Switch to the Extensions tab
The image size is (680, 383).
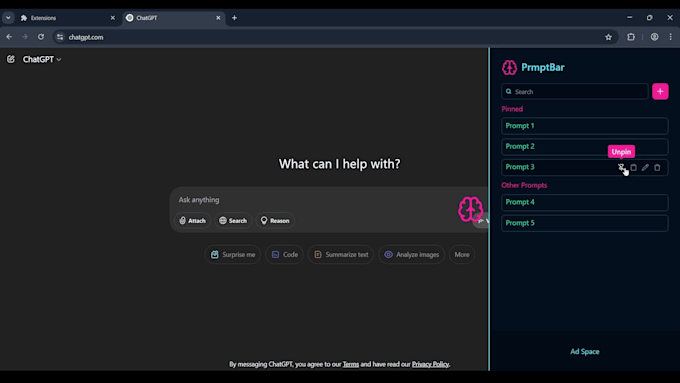[x=69, y=18]
